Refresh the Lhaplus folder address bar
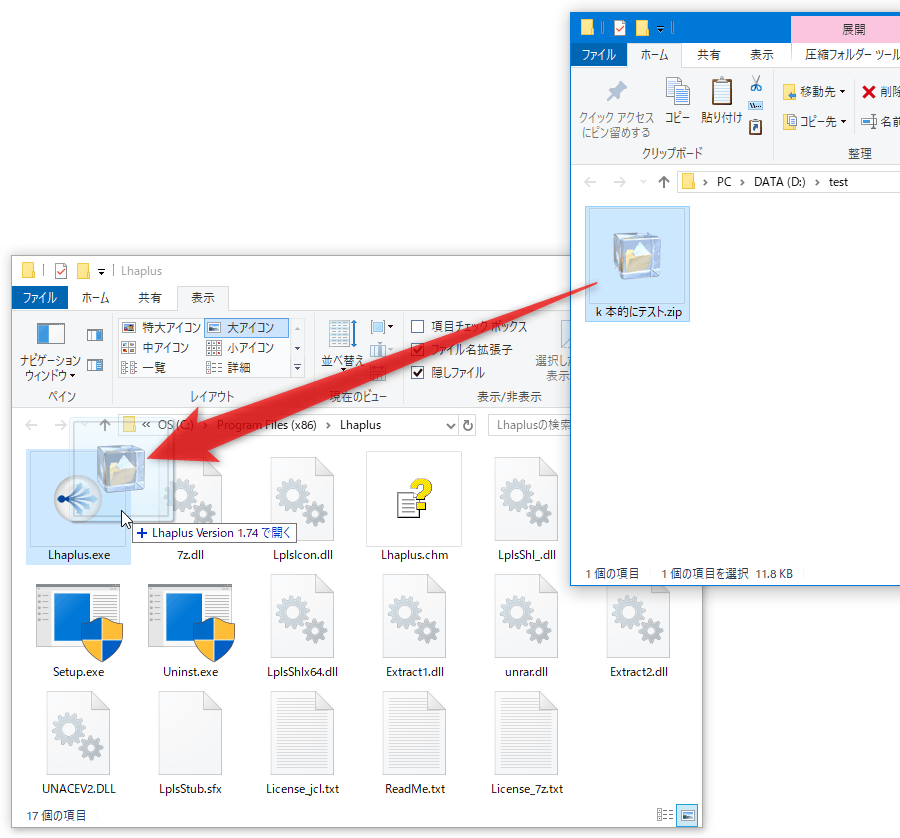Image resolution: width=900 pixels, height=838 pixels. point(468,425)
